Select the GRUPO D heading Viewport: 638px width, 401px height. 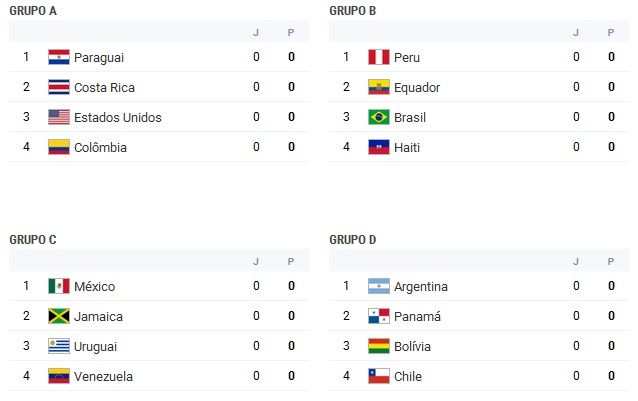[x=353, y=240]
